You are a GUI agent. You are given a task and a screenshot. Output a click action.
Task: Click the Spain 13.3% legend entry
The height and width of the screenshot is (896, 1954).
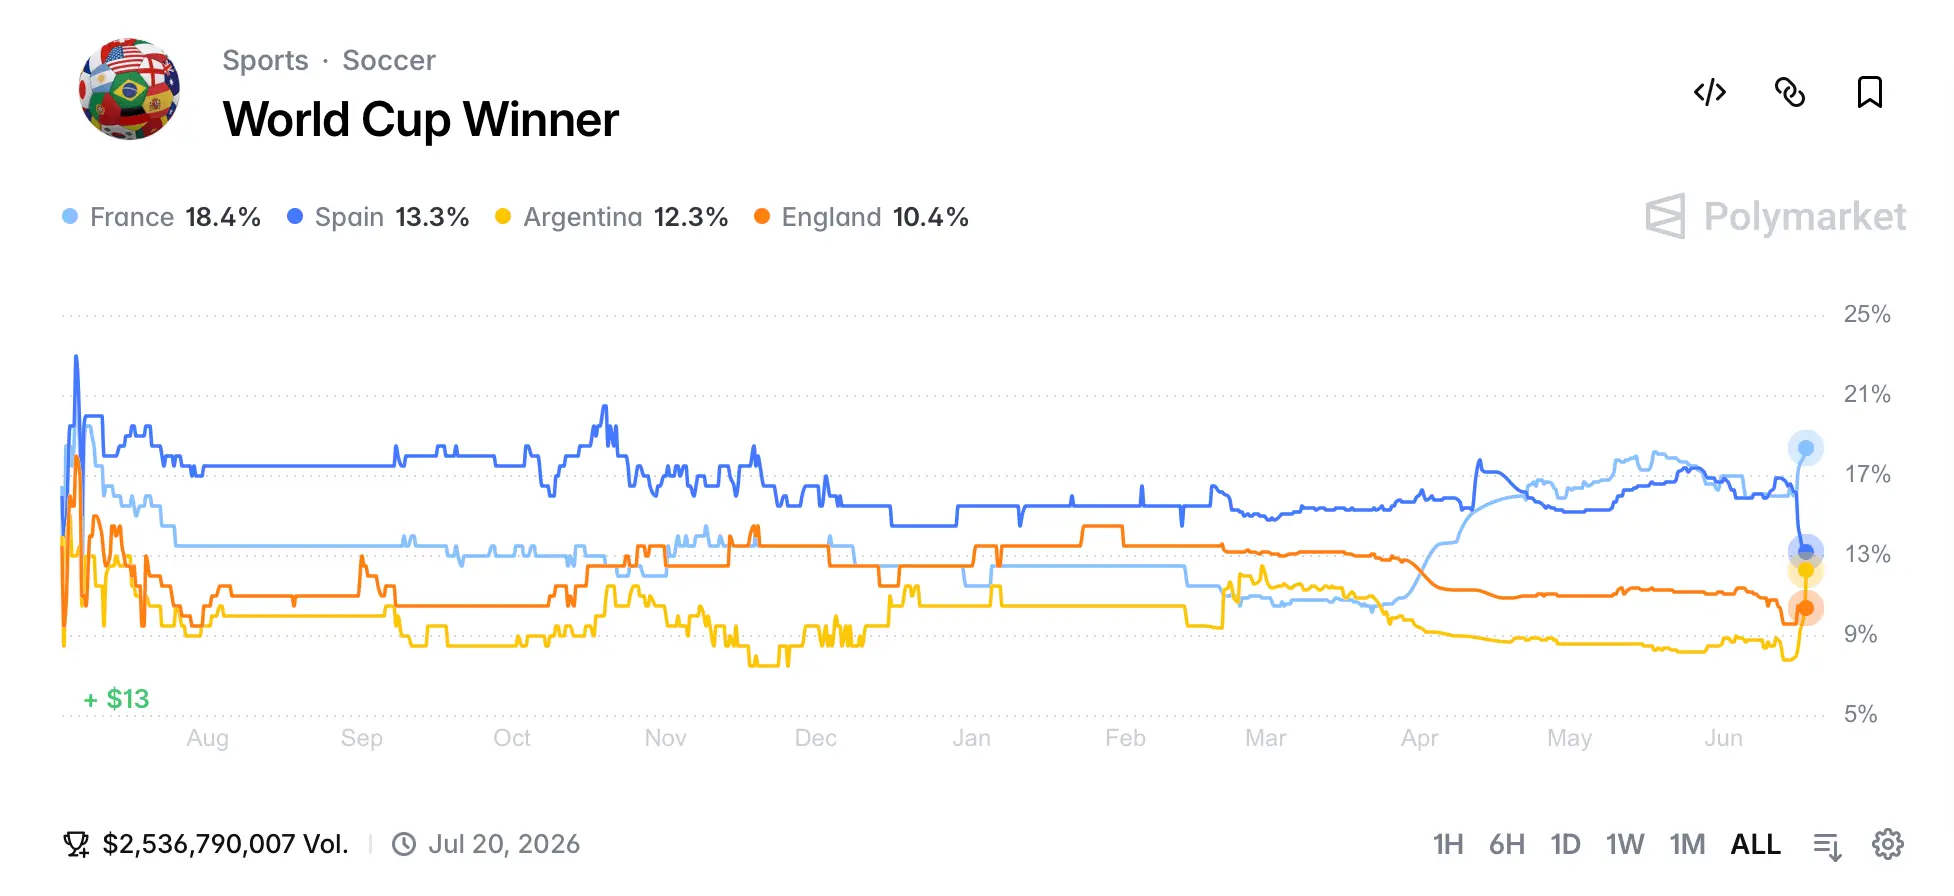(x=378, y=217)
